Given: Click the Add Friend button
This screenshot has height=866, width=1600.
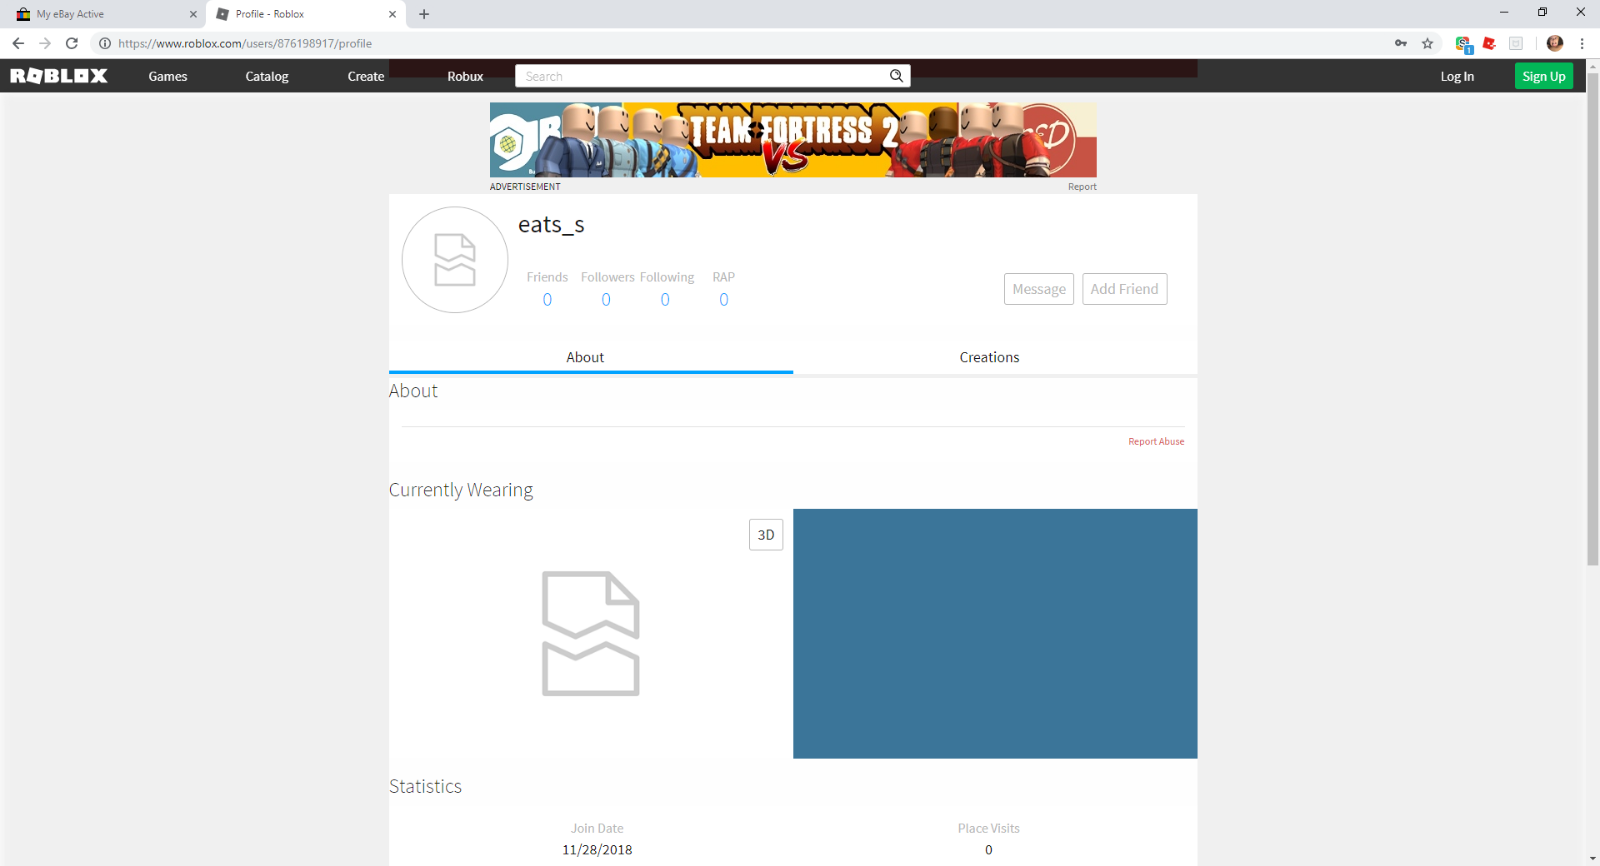Looking at the screenshot, I should [1125, 289].
